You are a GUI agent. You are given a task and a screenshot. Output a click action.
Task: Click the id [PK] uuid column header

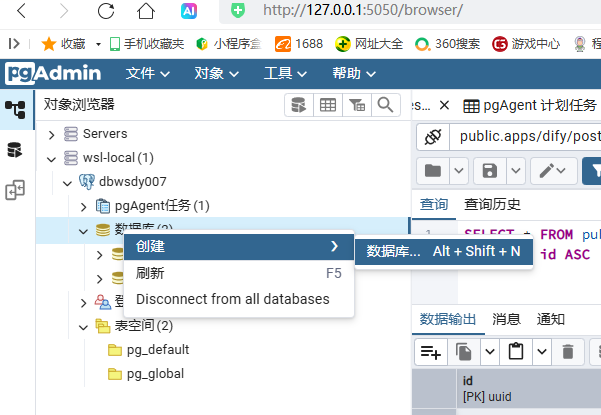(x=529, y=389)
